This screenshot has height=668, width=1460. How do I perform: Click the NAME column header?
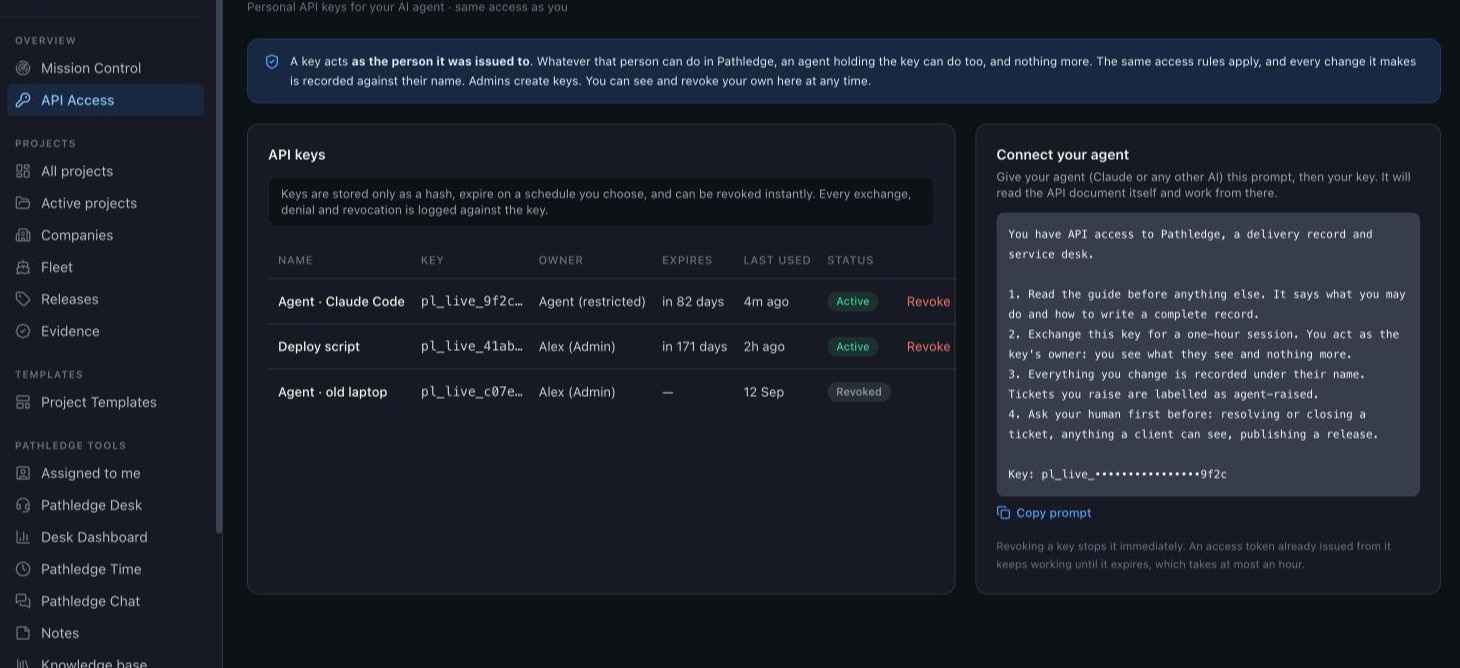(295, 260)
